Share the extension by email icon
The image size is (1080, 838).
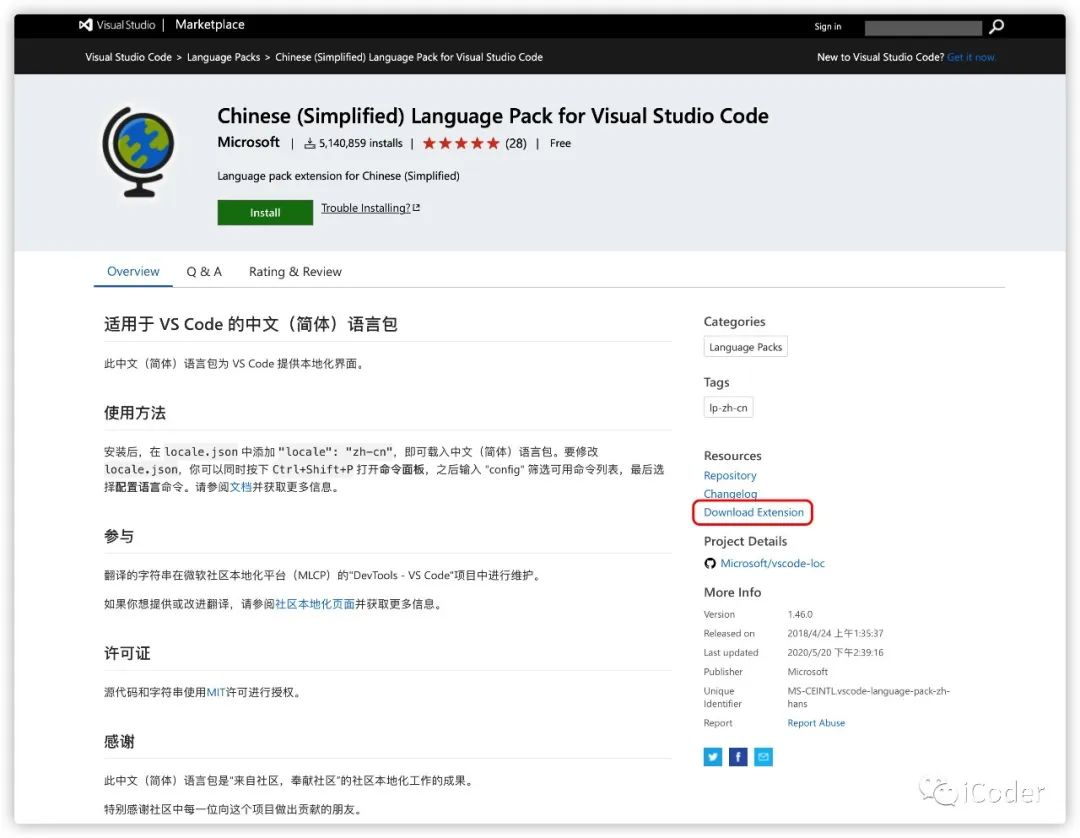click(763, 757)
